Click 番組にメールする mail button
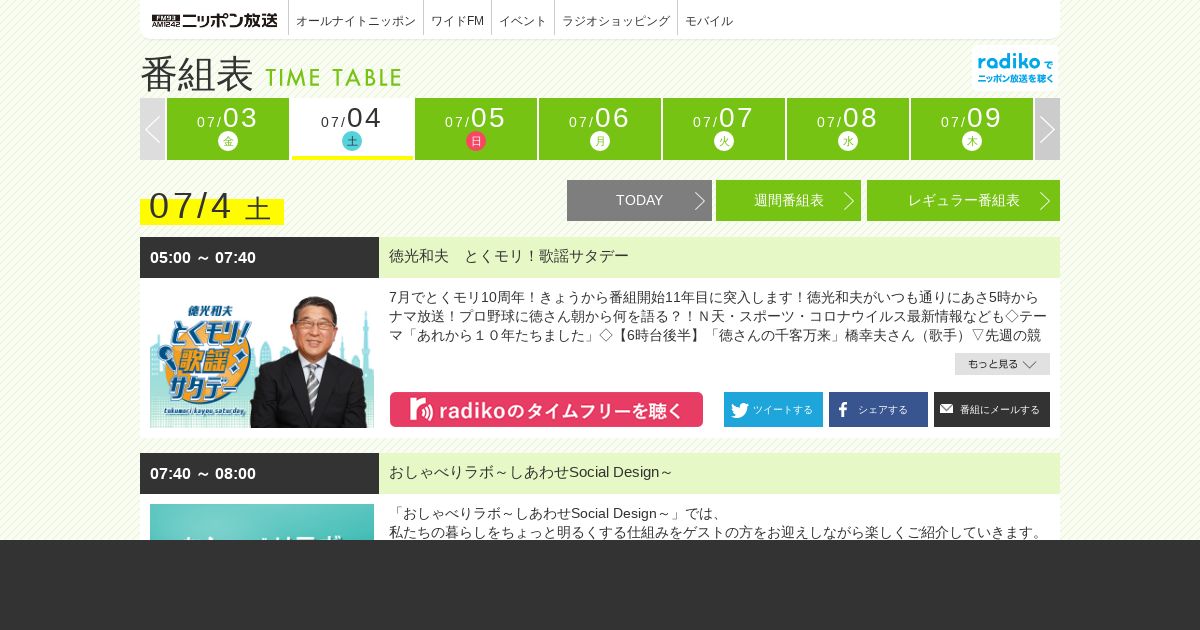1200x630 pixels. point(992,410)
